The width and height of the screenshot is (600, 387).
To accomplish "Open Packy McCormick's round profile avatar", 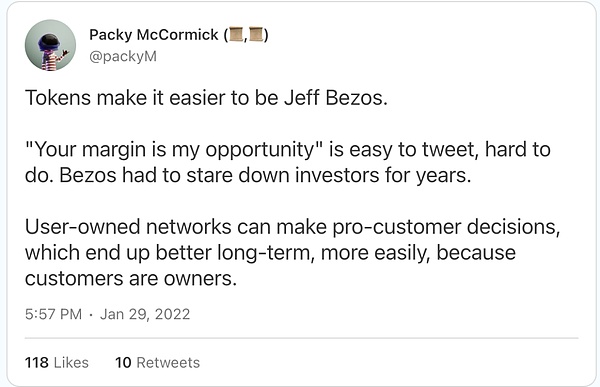I will [51, 45].
